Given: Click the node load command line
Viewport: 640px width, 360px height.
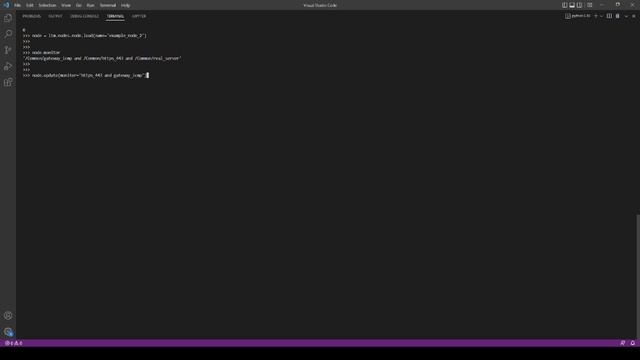Looking at the screenshot, I should pos(84,36).
